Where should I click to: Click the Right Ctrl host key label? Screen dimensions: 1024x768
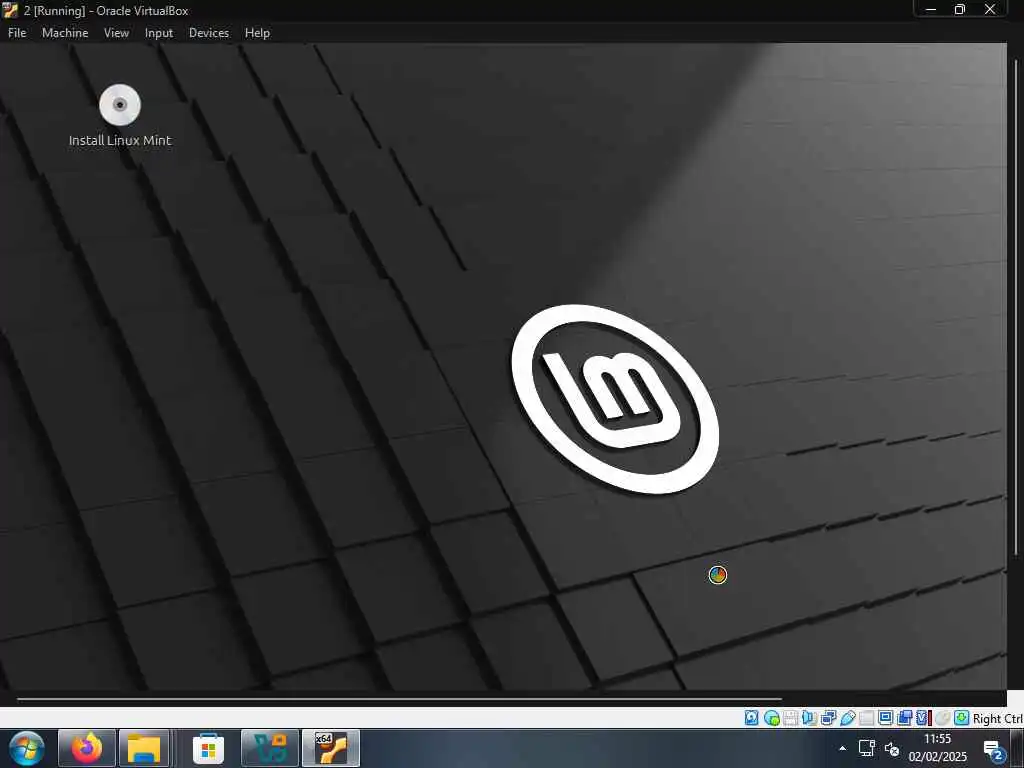tap(998, 718)
